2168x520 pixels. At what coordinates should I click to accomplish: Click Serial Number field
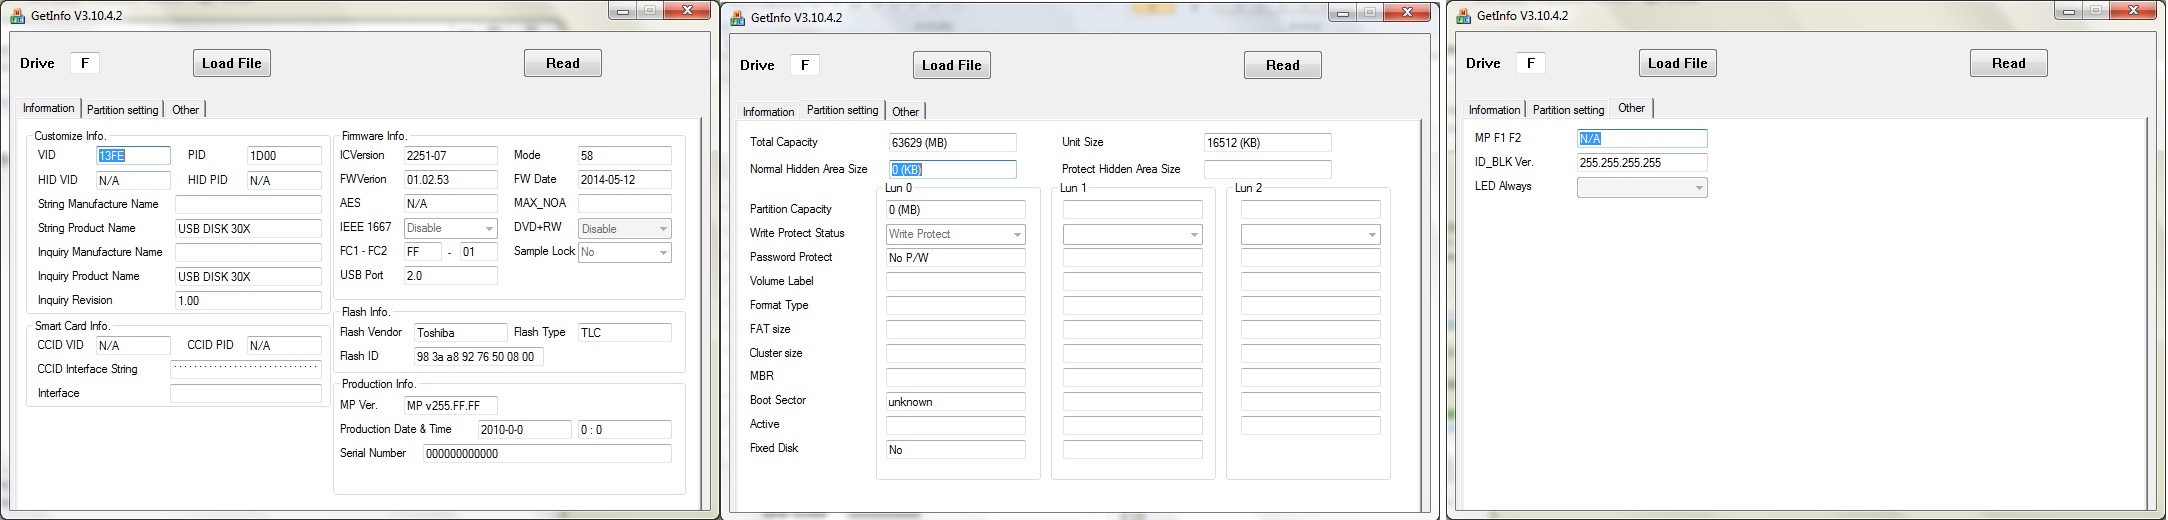pos(547,453)
